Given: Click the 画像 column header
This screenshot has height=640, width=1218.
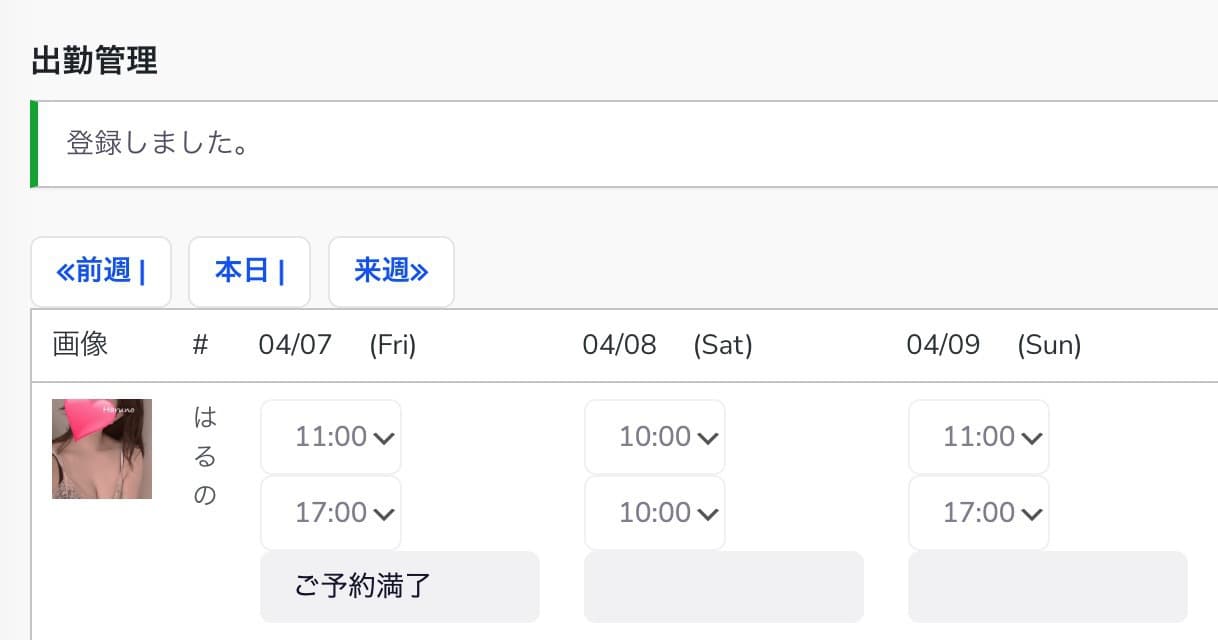Looking at the screenshot, I should tap(80, 345).
